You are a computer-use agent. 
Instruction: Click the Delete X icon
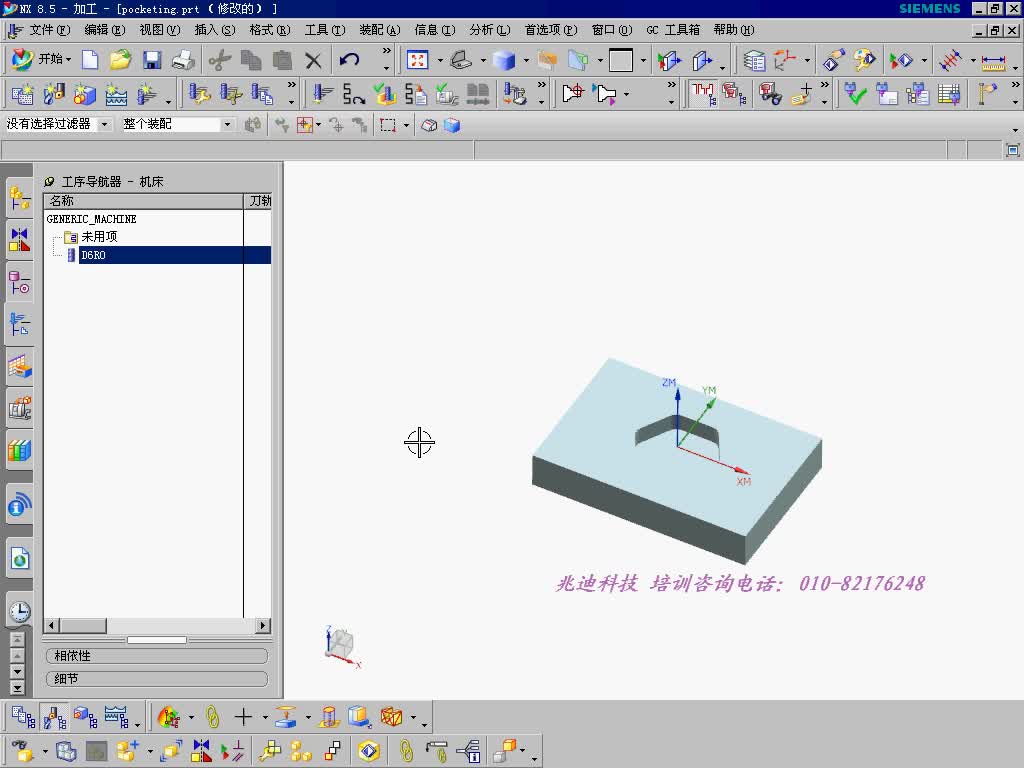(x=313, y=61)
